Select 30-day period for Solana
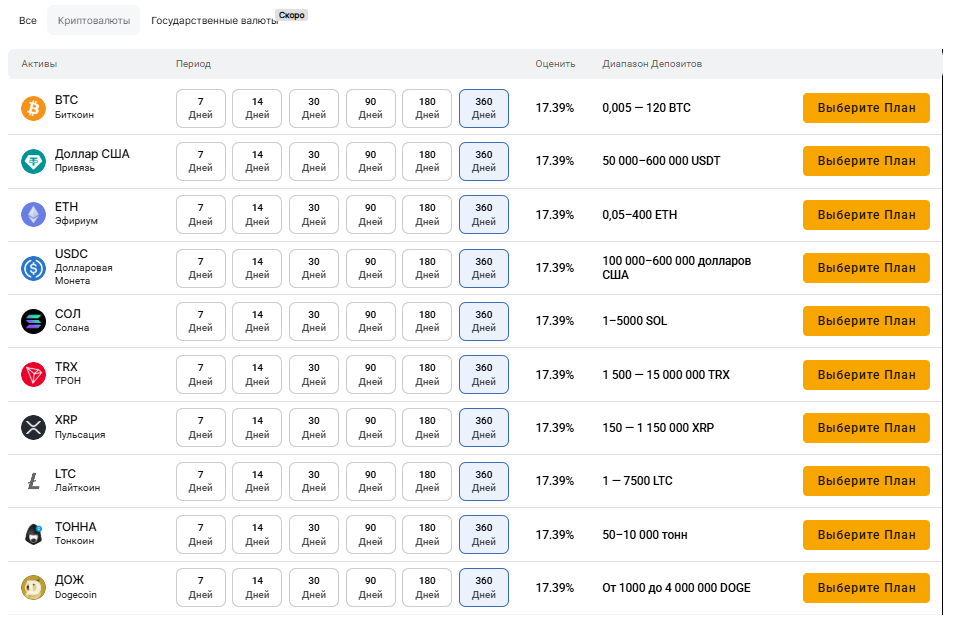 314,321
